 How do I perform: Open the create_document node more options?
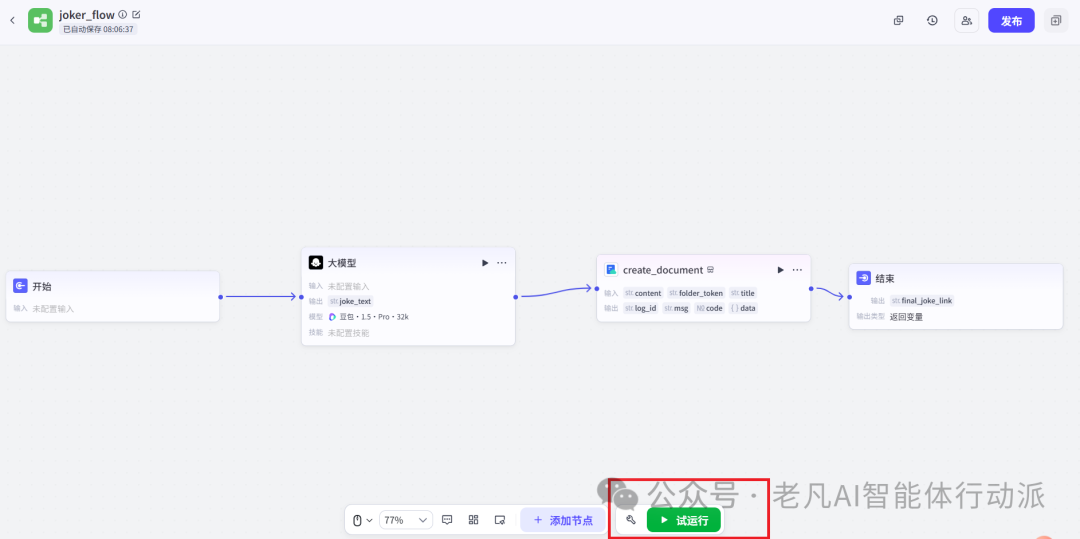(797, 270)
